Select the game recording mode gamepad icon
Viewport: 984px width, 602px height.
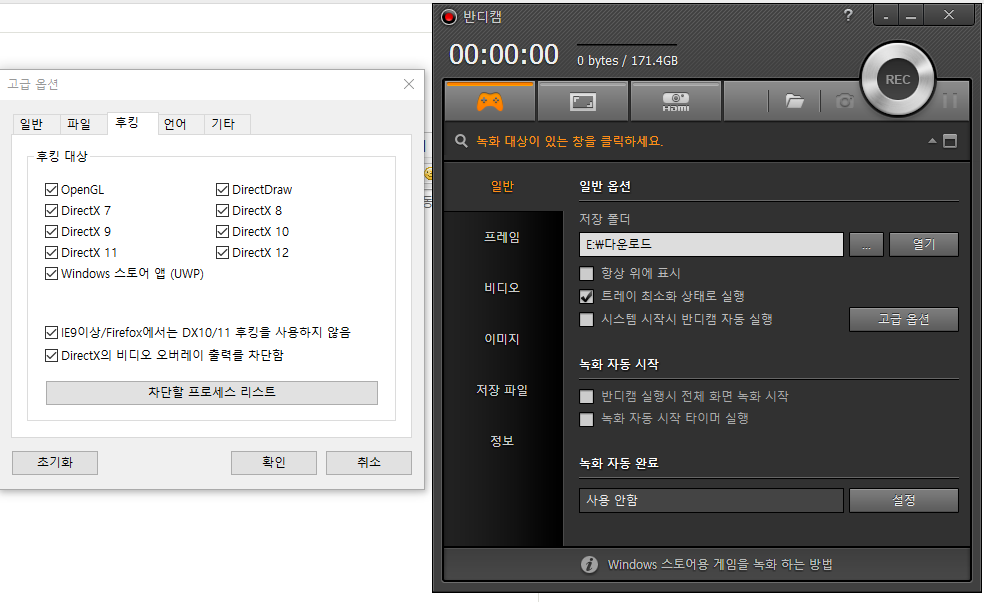click(489, 101)
